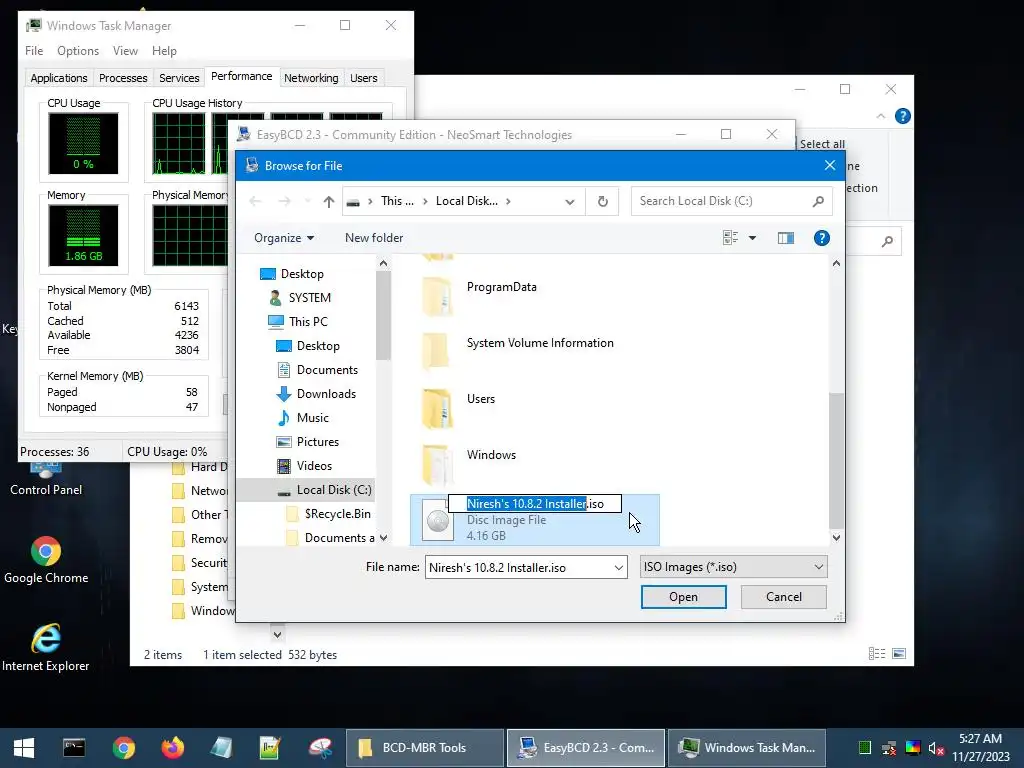Expand the address bar history dropdown
Viewport: 1024px width, 768px height.
[x=569, y=202]
